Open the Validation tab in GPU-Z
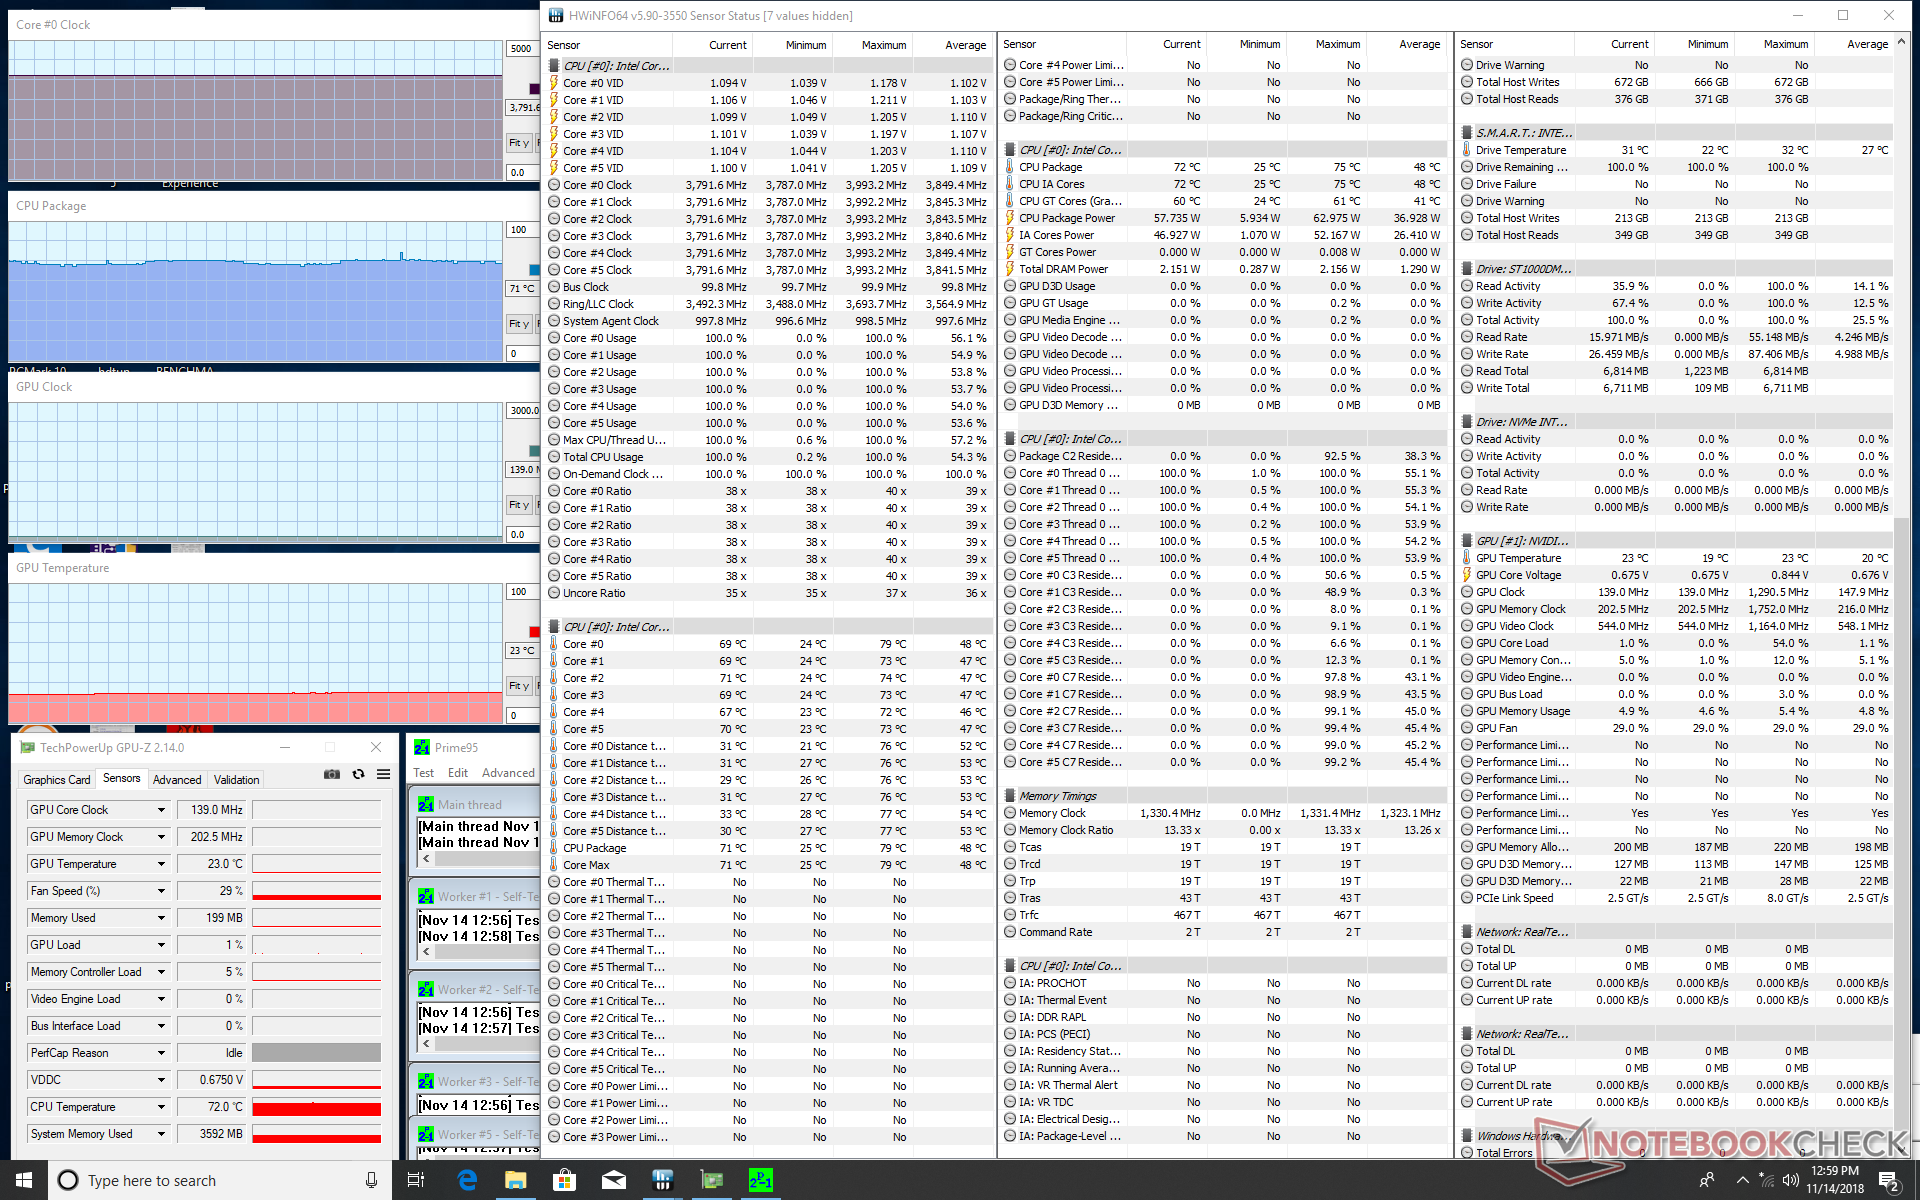 236,779
